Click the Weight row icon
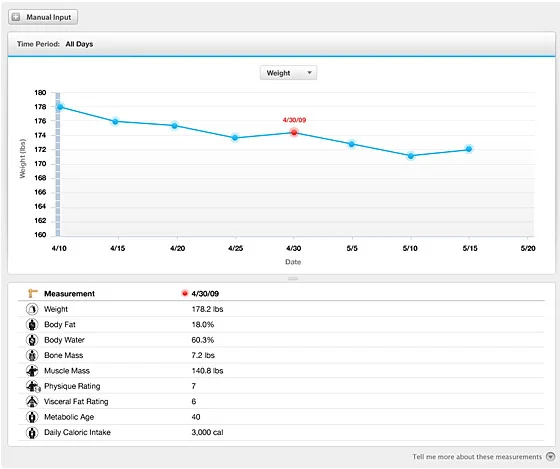The height and width of the screenshot is (469, 560). [x=32, y=309]
